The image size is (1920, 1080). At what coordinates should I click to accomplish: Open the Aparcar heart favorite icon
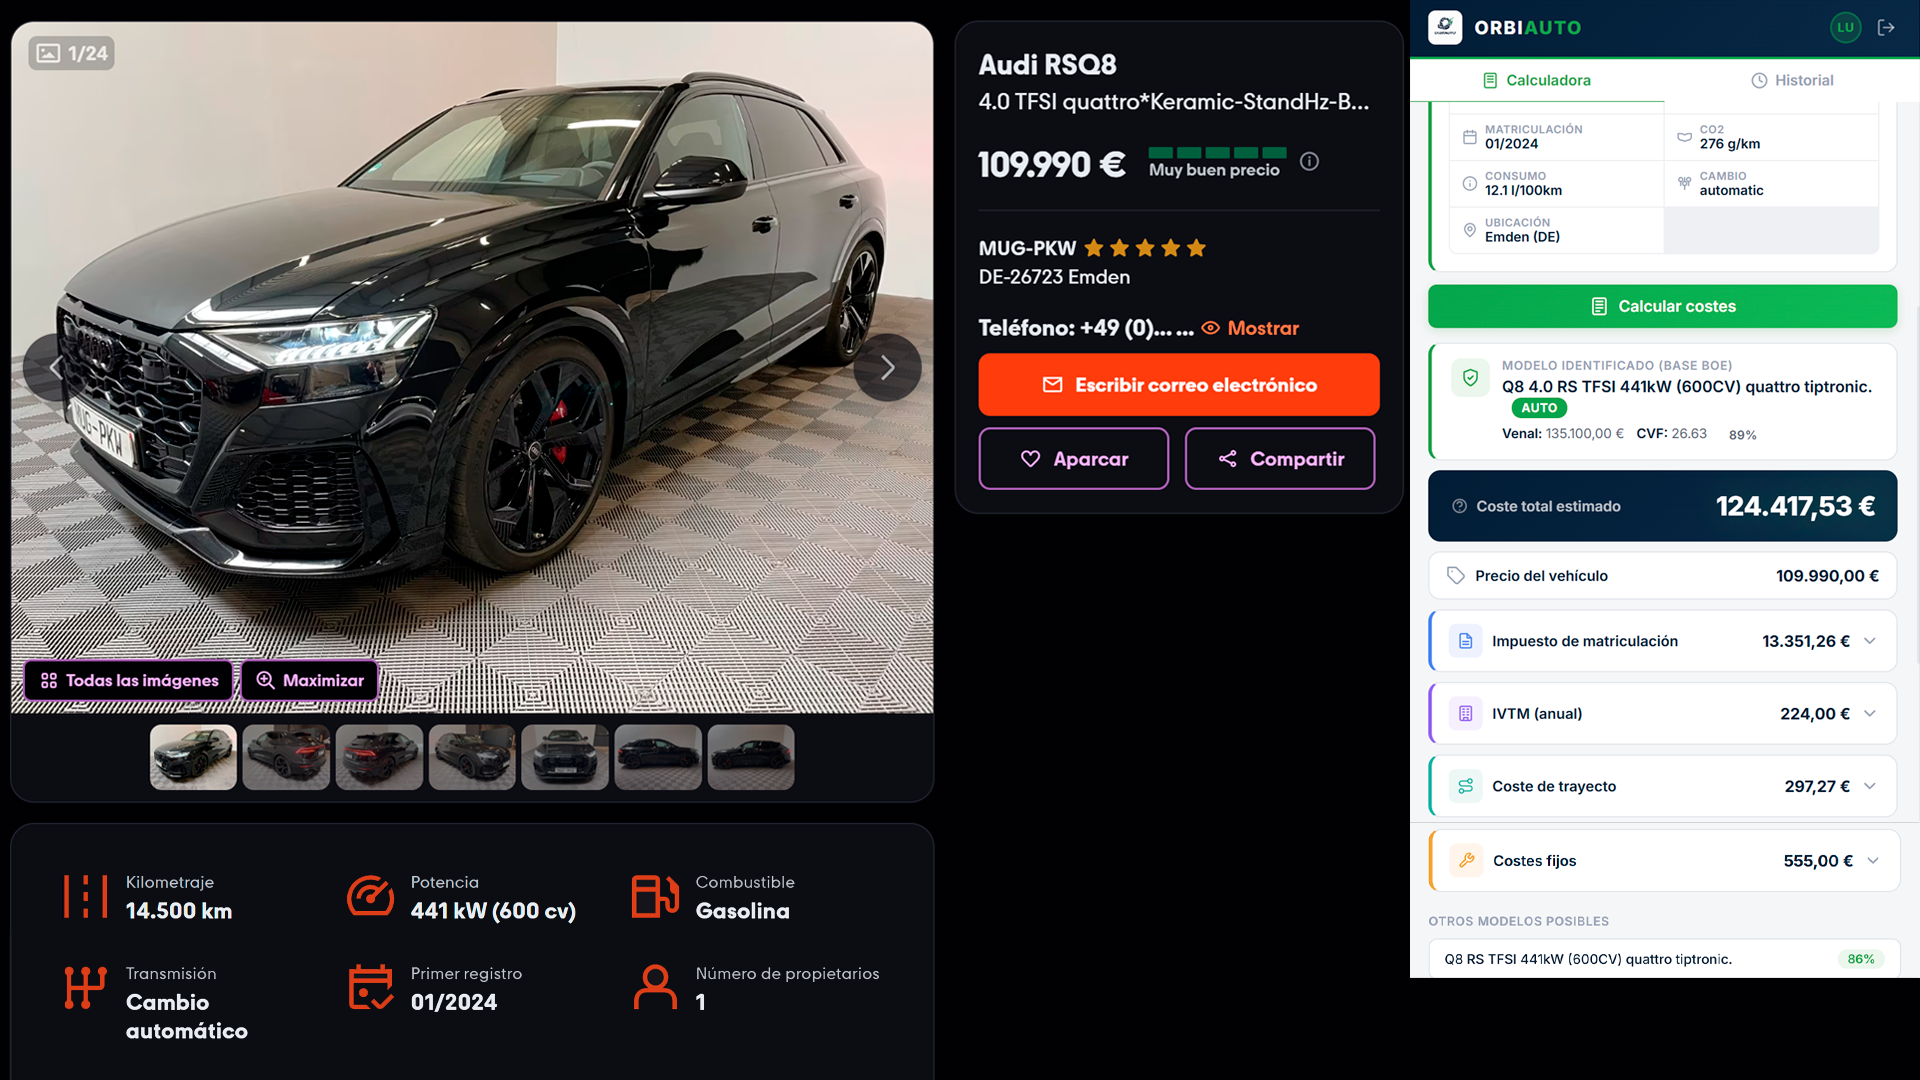click(1031, 458)
